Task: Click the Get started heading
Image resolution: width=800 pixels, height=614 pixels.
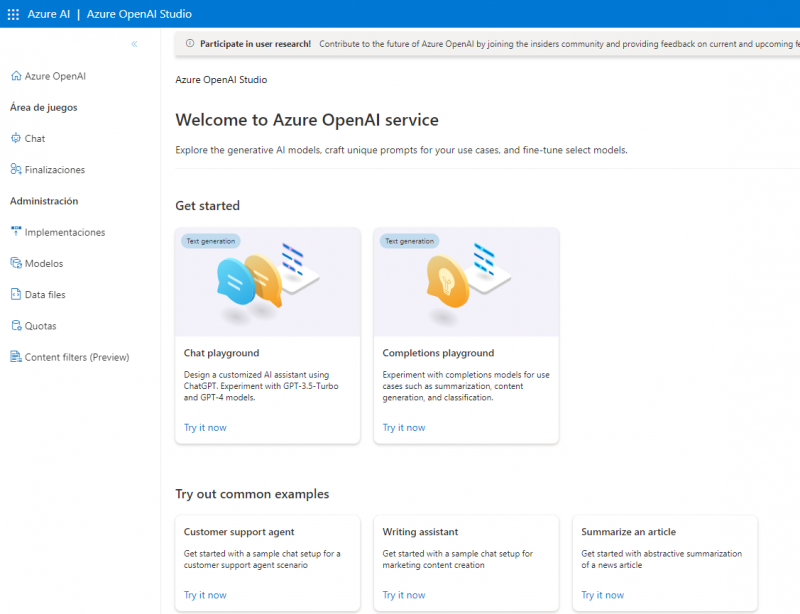Action: tap(208, 206)
